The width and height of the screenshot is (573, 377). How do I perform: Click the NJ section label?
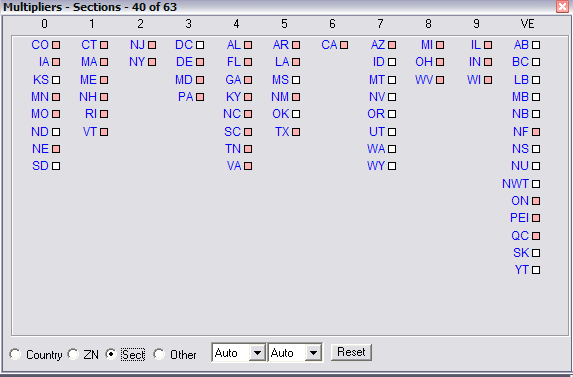tap(137, 45)
